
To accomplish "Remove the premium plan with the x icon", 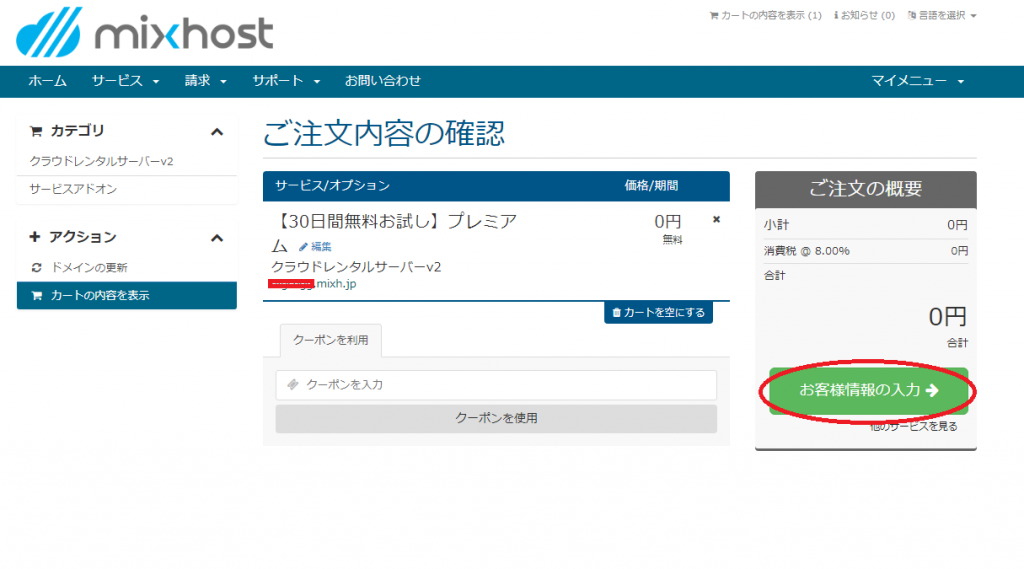I will pyautogui.click(x=716, y=219).
